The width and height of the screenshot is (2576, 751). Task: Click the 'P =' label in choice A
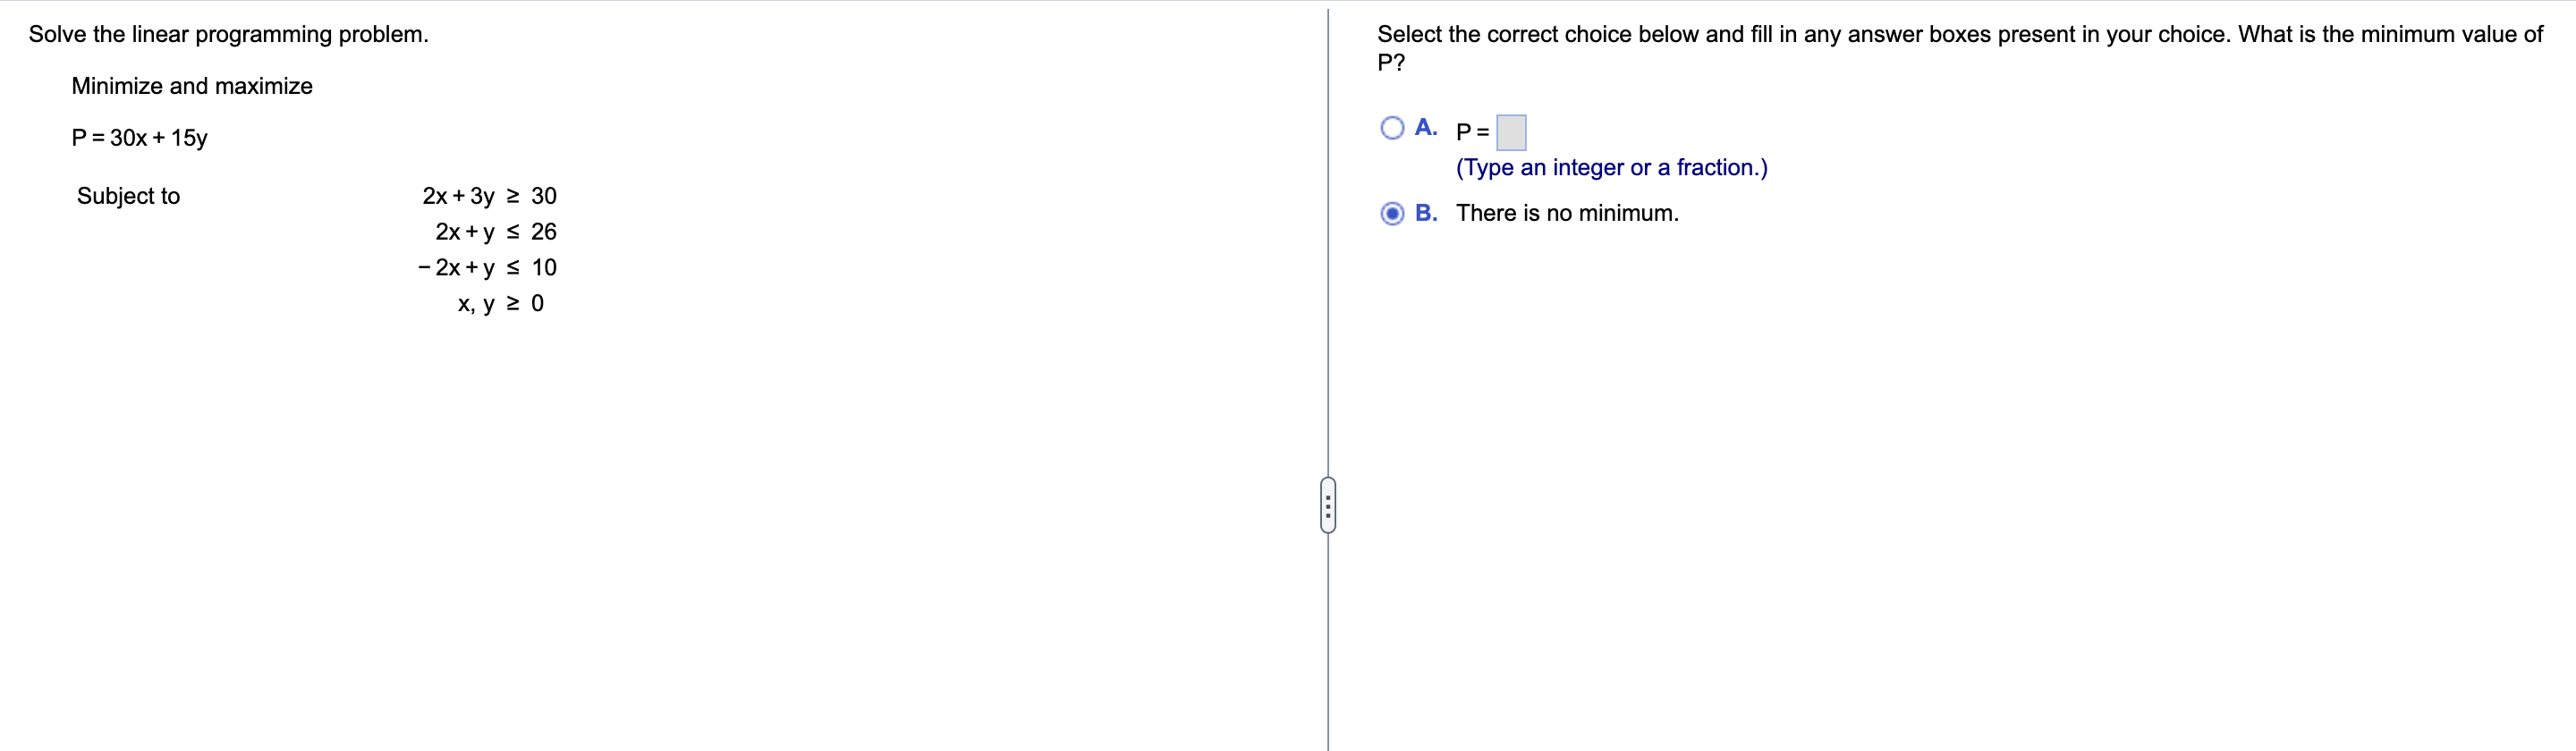(1472, 132)
